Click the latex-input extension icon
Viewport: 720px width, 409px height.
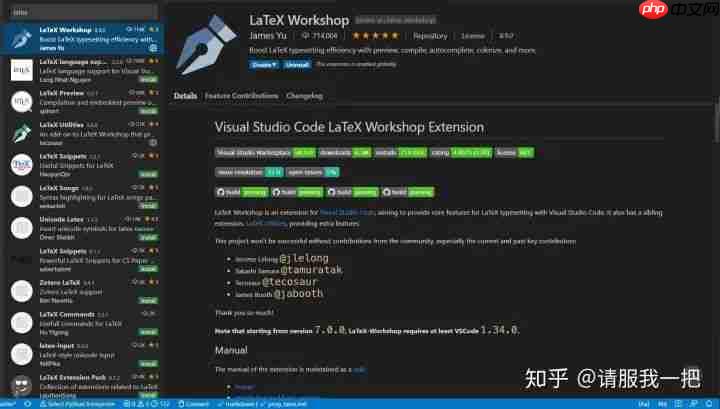click(22, 354)
